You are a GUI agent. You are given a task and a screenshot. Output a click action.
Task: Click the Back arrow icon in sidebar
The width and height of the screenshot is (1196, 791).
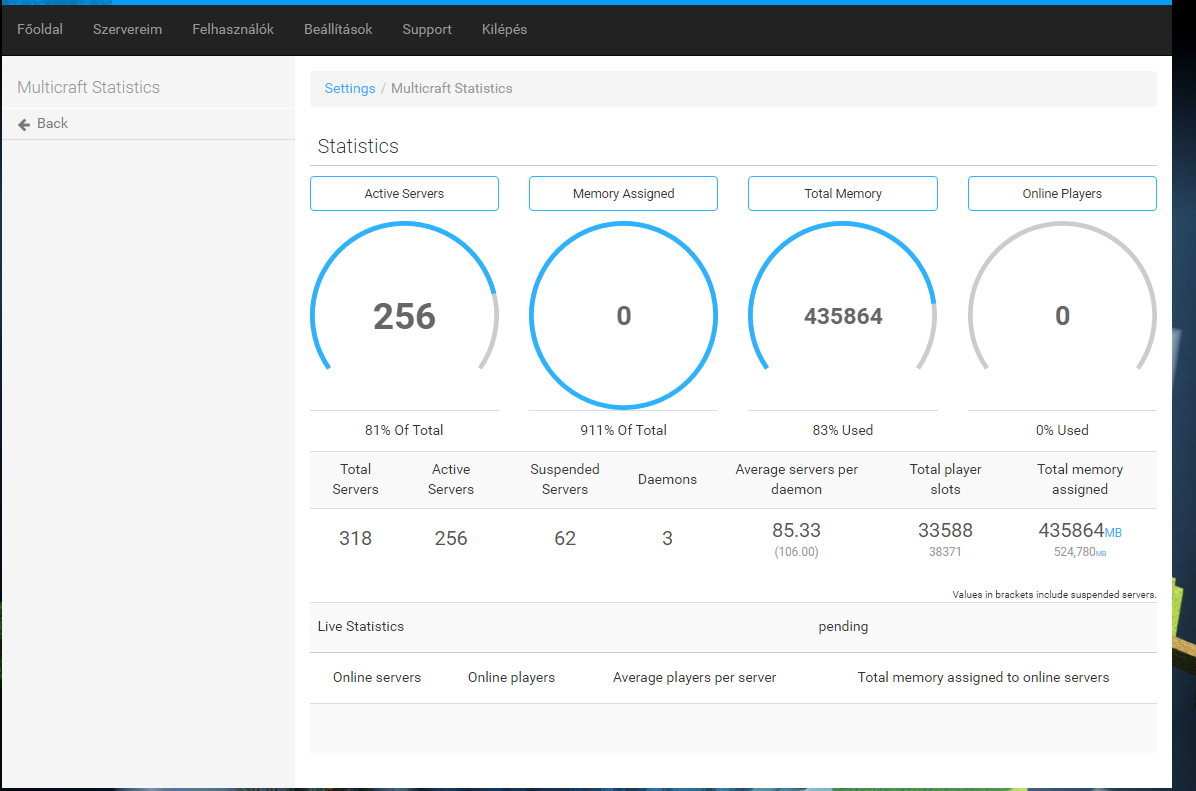click(24, 124)
